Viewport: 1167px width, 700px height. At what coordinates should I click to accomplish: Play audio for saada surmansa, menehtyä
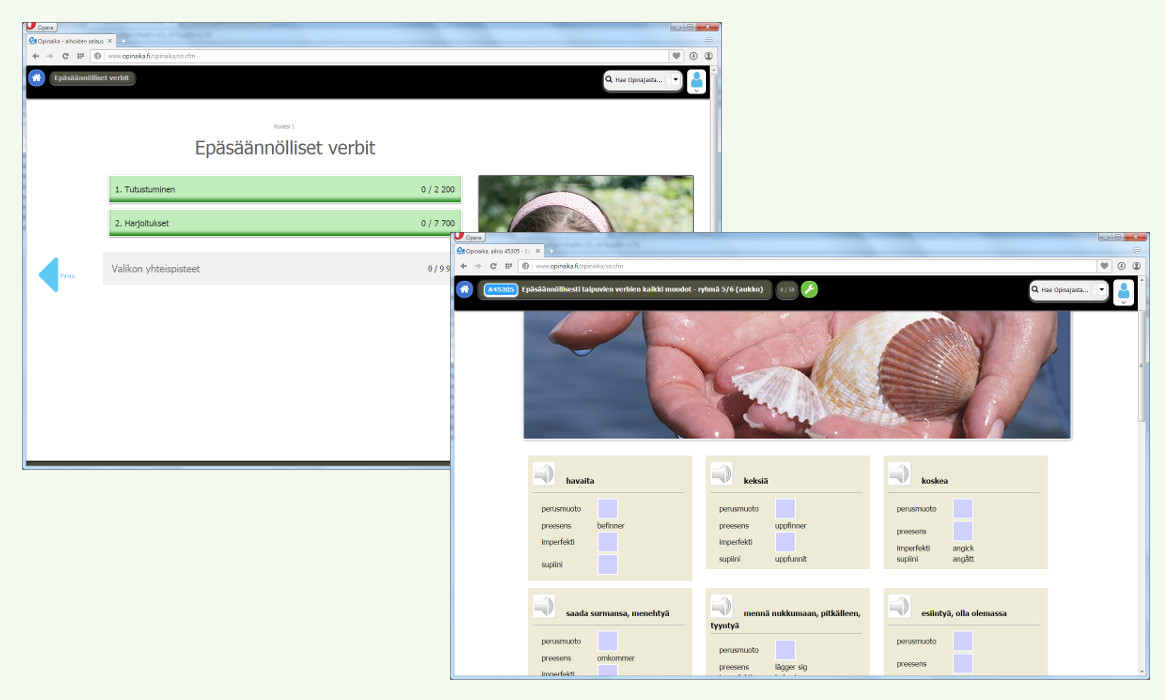(x=544, y=607)
